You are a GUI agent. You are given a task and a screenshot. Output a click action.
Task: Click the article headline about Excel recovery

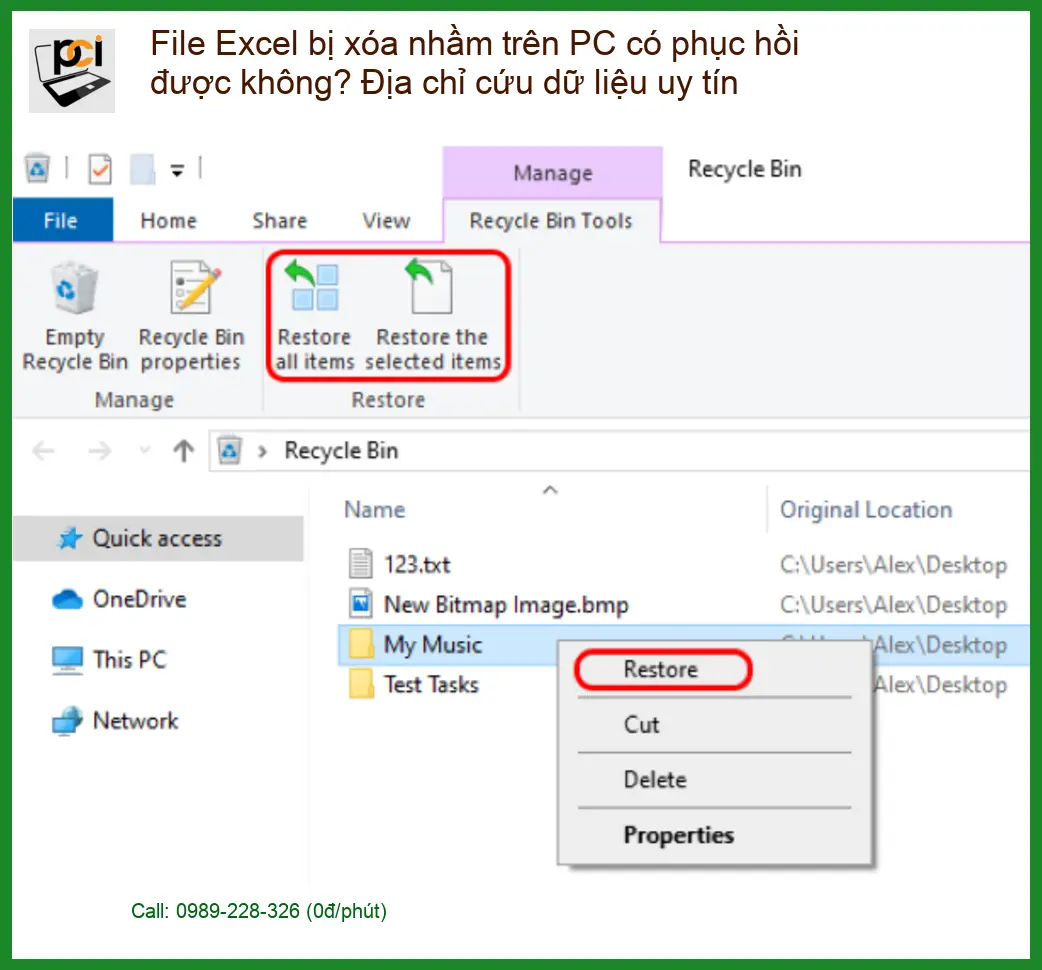[x=474, y=63]
